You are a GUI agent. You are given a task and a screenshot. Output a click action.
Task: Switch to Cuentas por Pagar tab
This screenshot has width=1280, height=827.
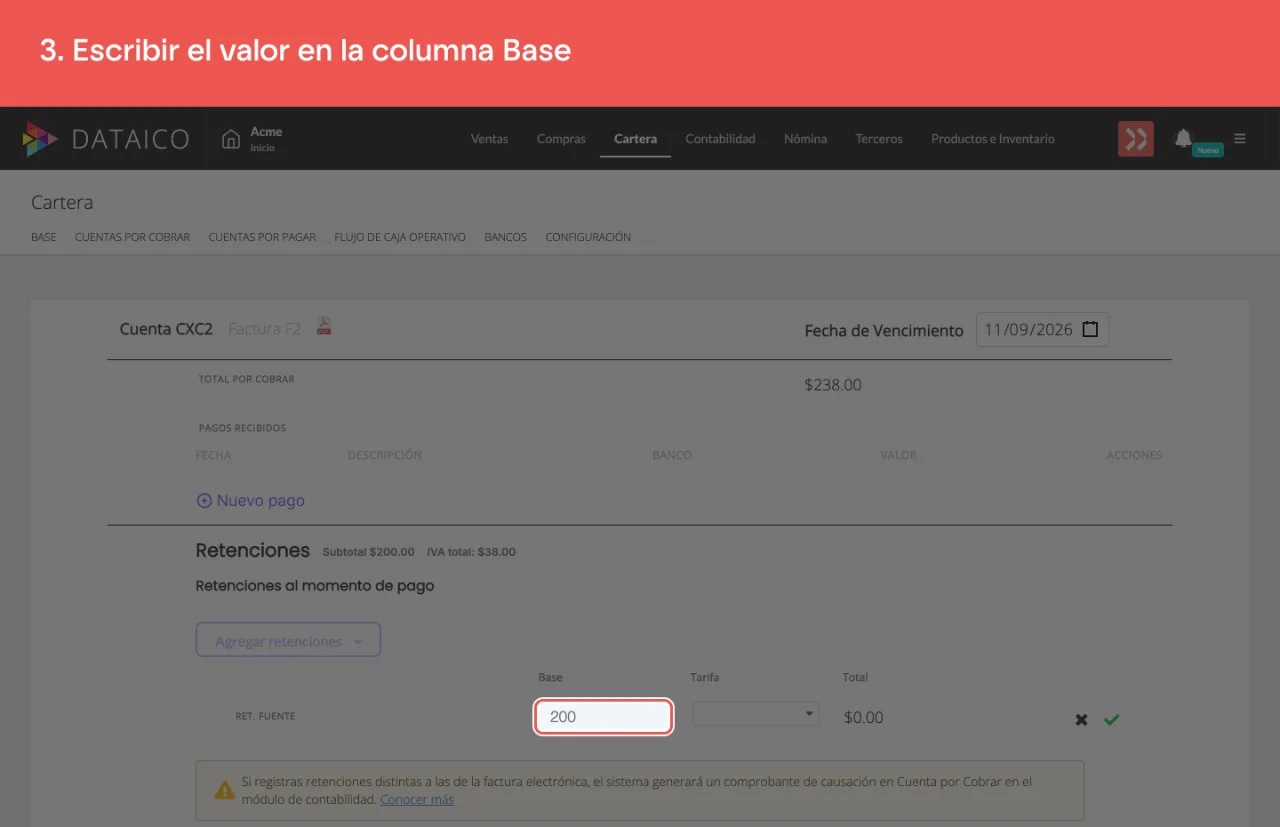click(262, 237)
